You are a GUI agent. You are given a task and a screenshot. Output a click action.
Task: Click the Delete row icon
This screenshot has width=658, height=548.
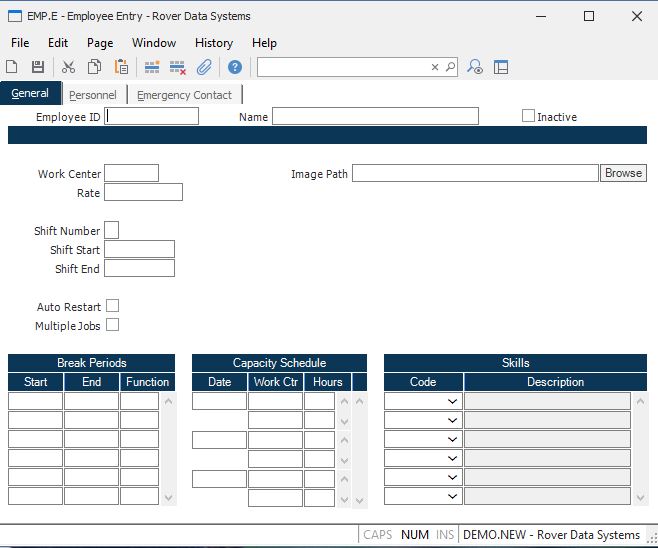click(x=178, y=67)
